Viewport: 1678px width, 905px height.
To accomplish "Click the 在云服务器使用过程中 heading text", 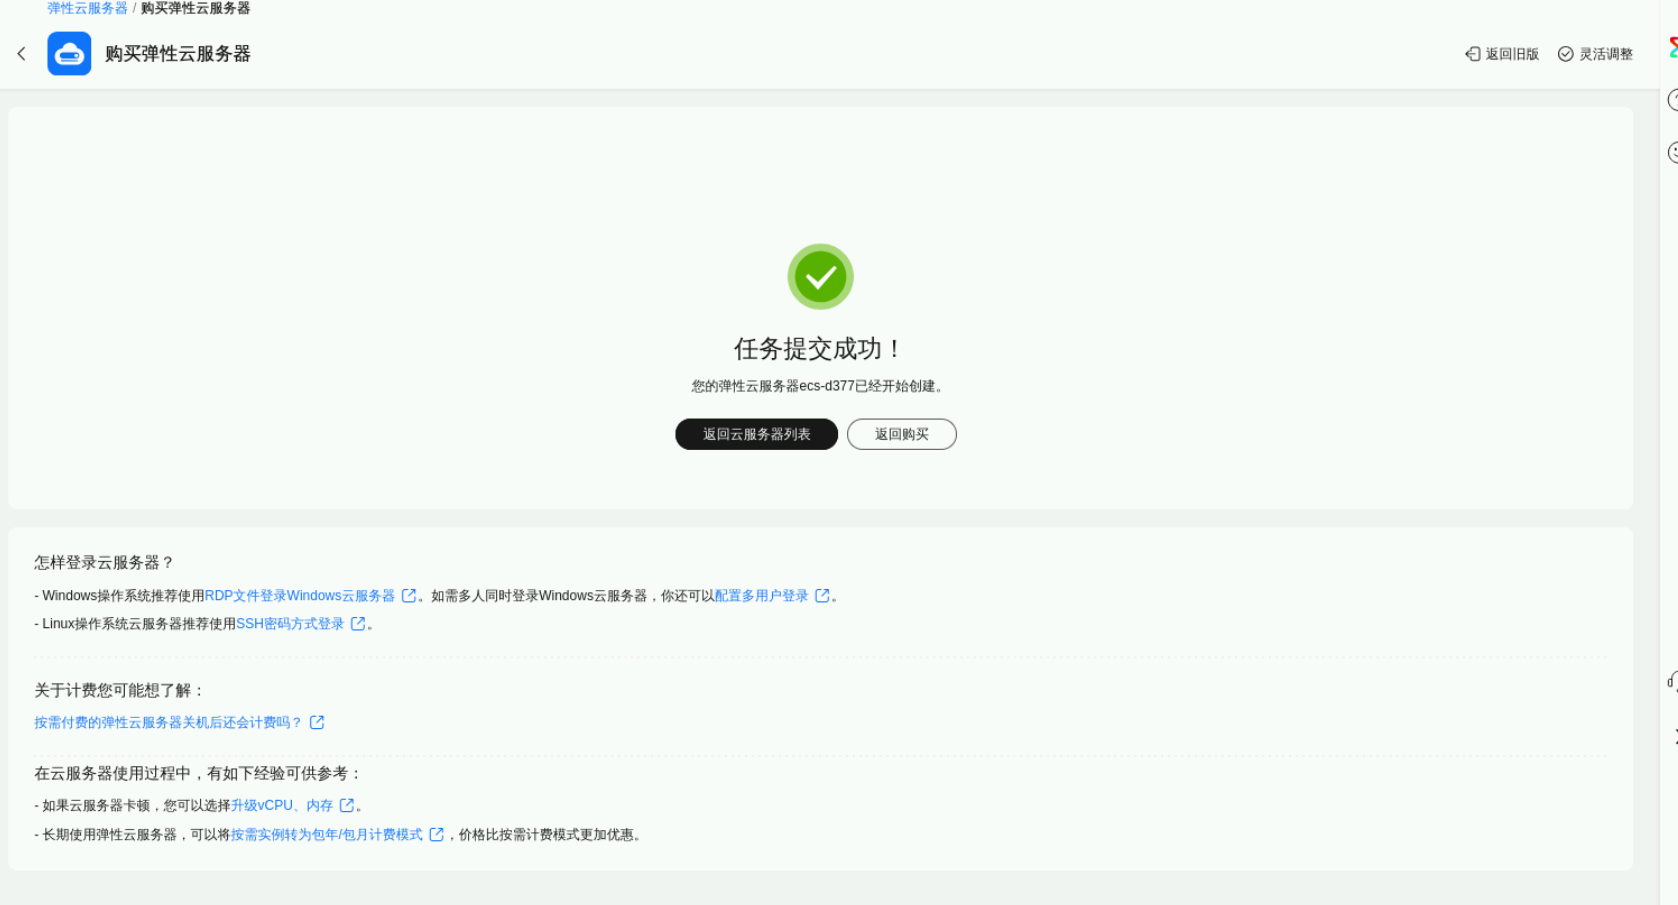I will pos(198,774).
